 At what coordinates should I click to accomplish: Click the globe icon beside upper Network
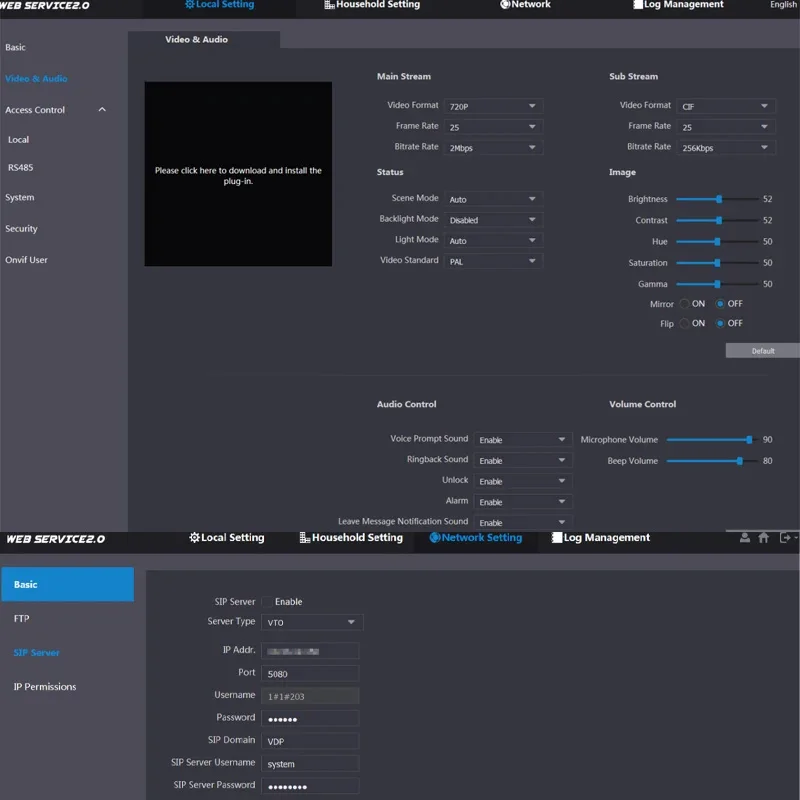505,5
